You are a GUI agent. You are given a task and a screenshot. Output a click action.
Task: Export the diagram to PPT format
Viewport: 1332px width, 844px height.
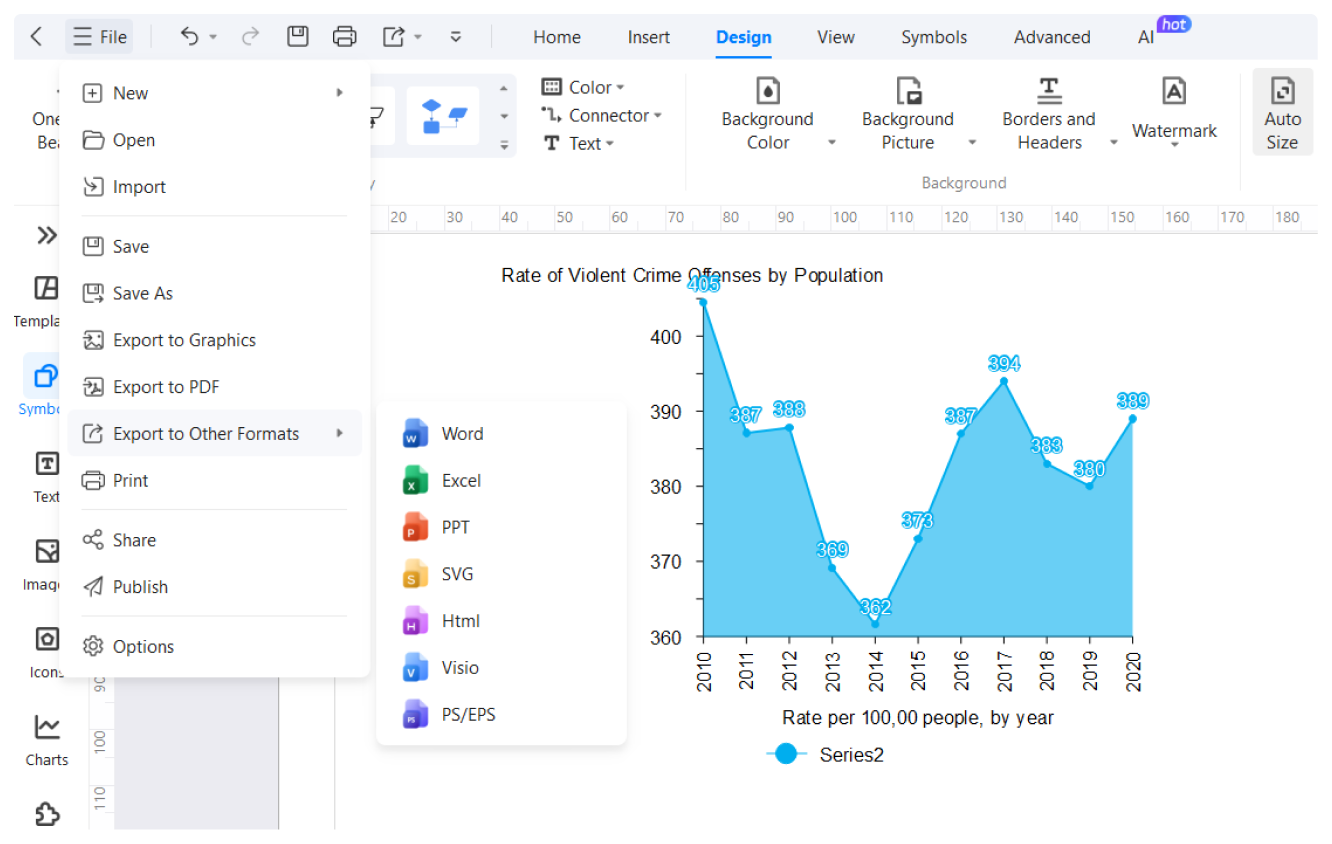tap(501, 527)
